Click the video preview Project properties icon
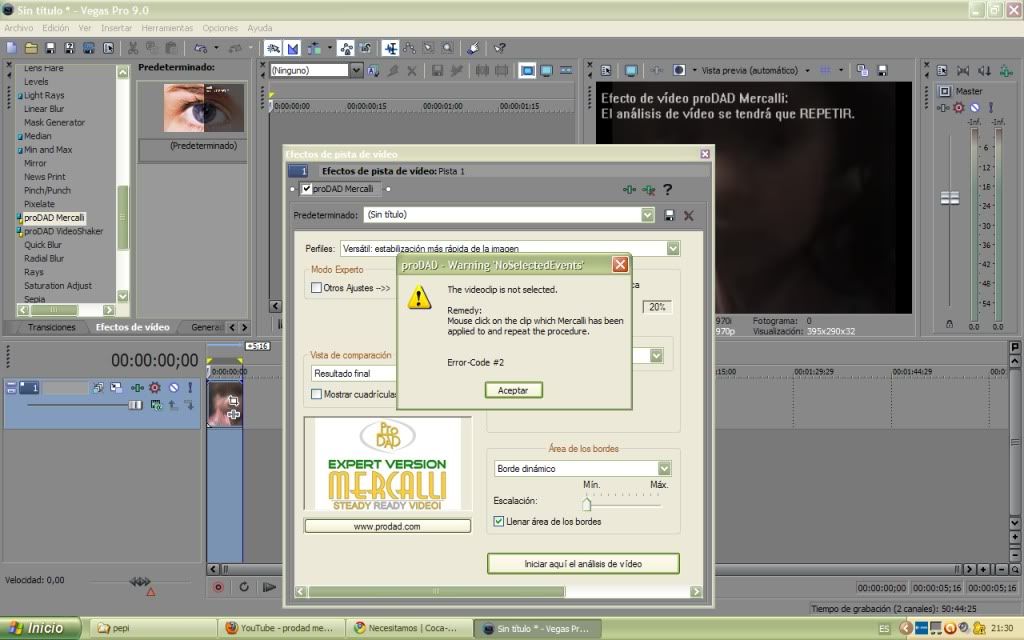 tap(606, 71)
